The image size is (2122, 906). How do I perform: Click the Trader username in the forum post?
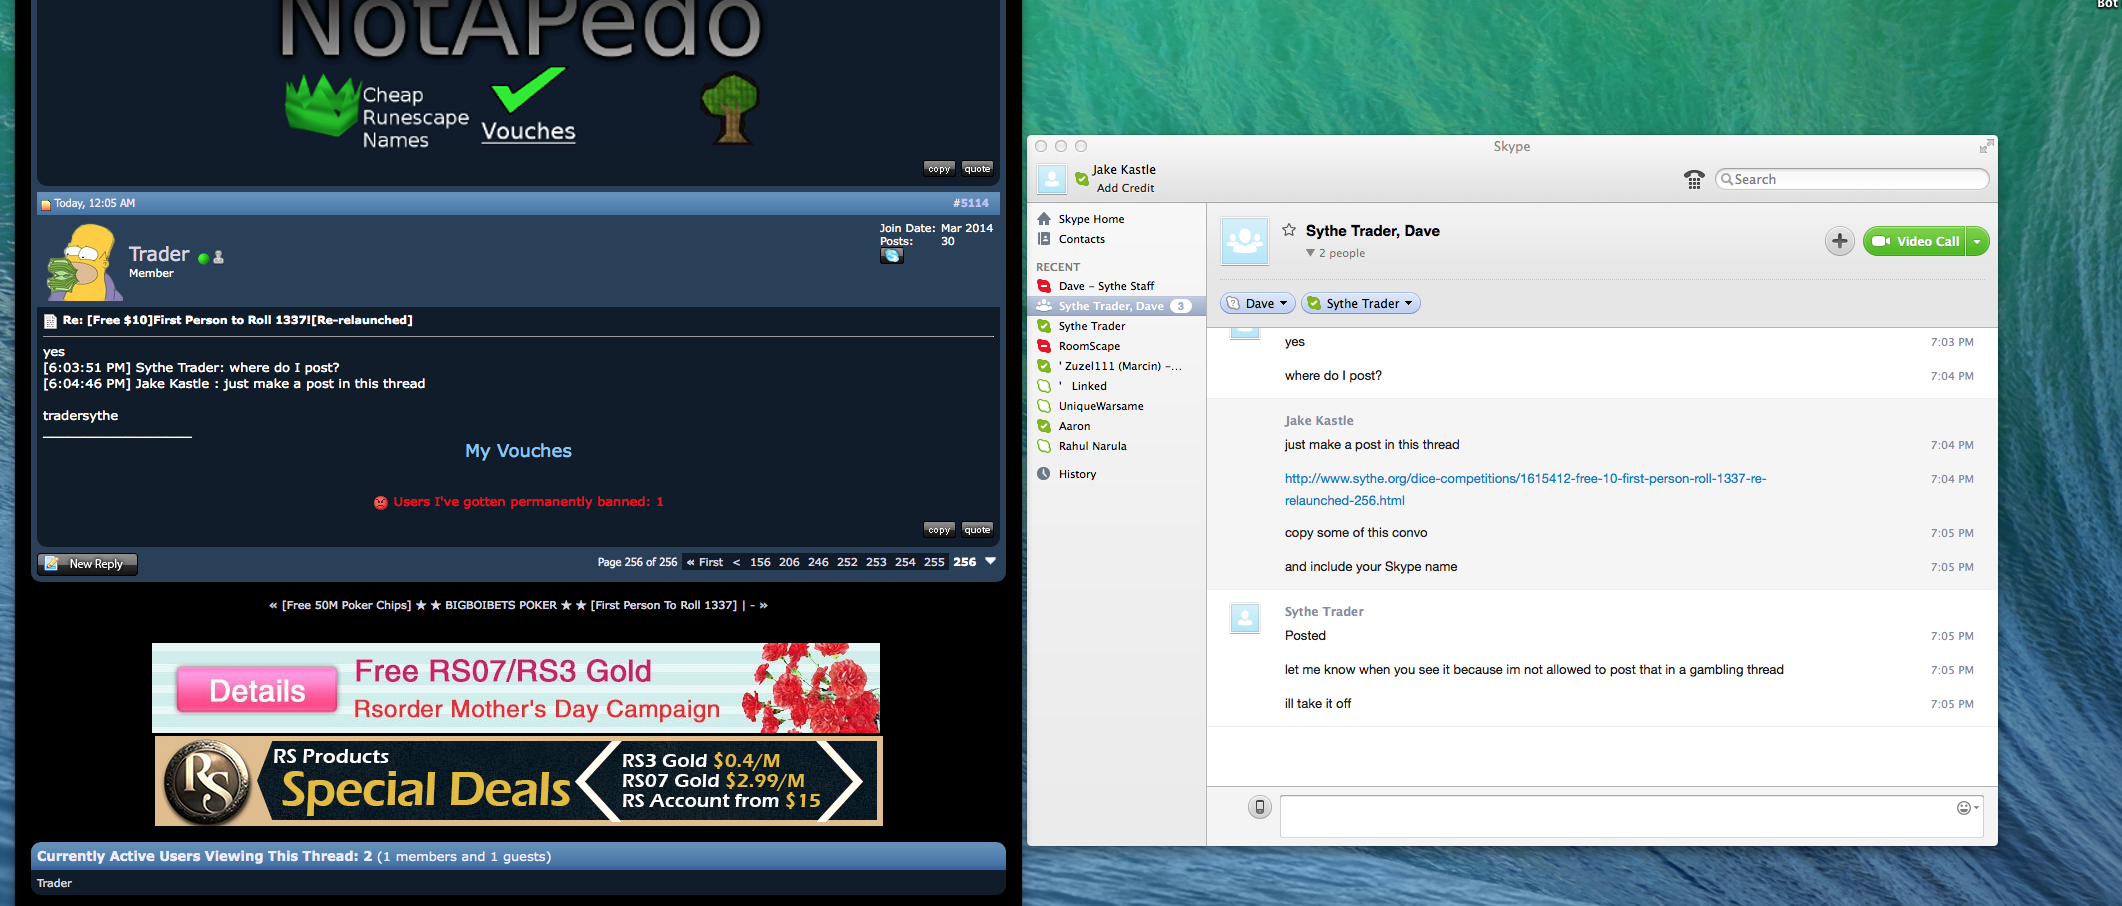coord(159,254)
